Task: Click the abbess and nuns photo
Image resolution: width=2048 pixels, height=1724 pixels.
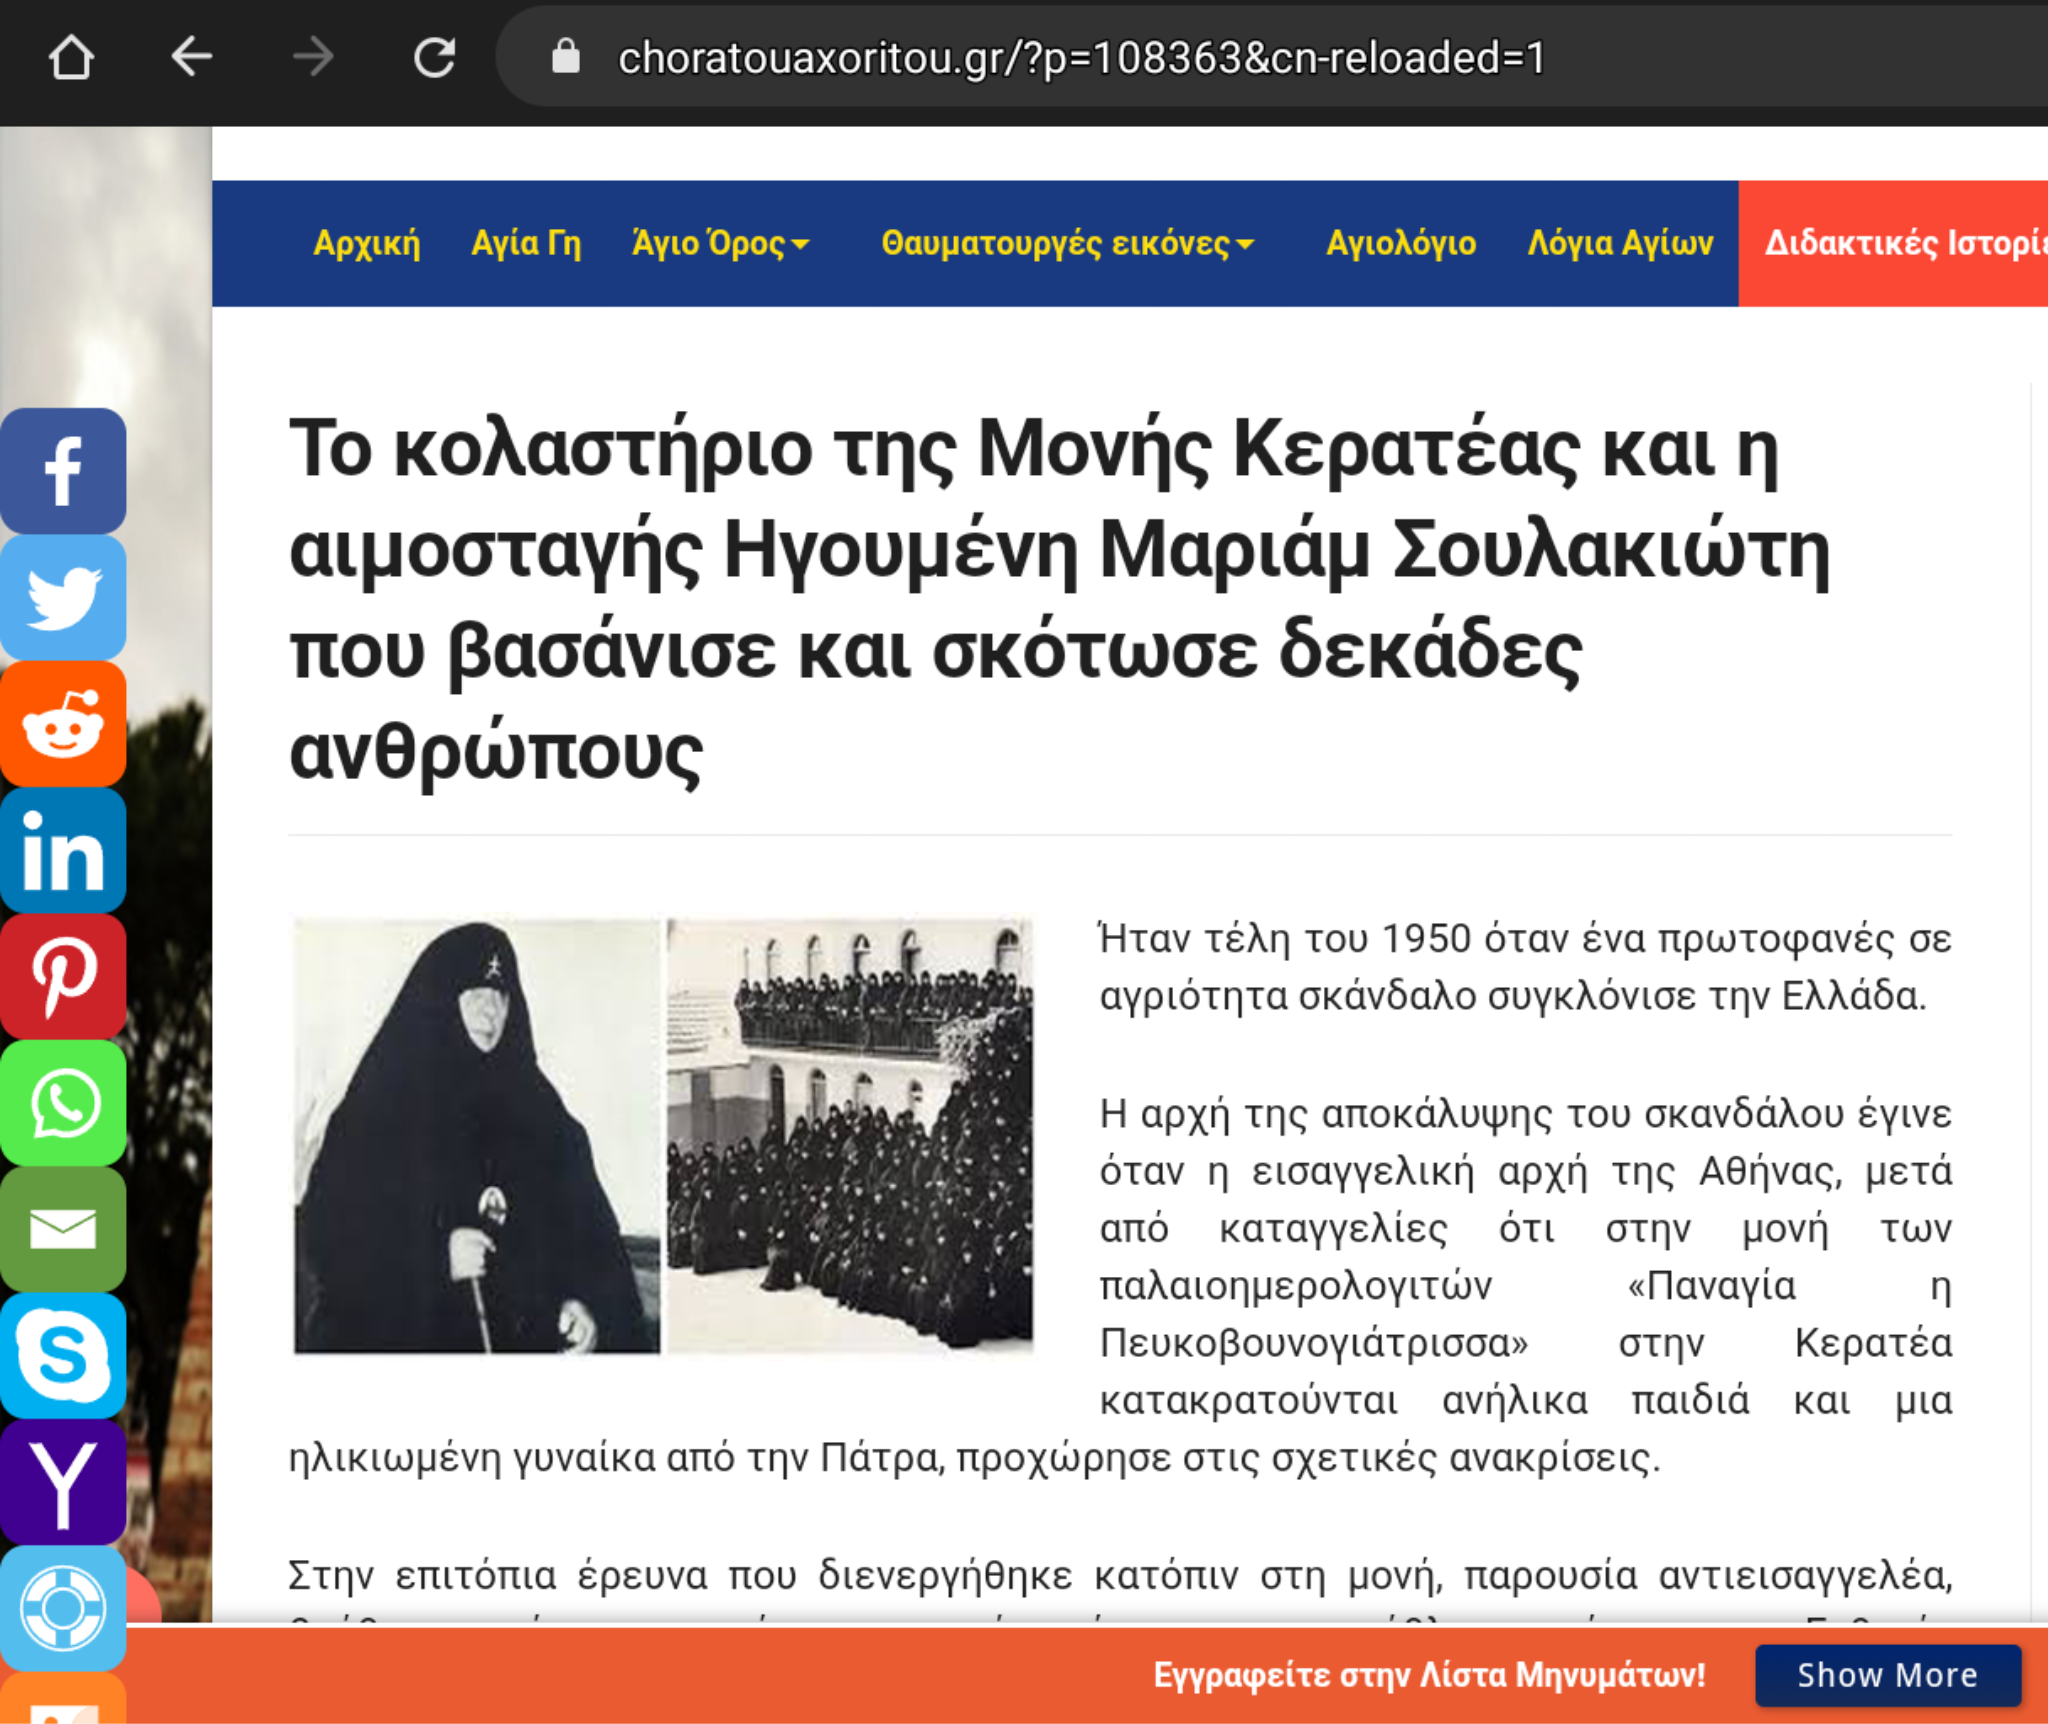Action: coord(663,1135)
